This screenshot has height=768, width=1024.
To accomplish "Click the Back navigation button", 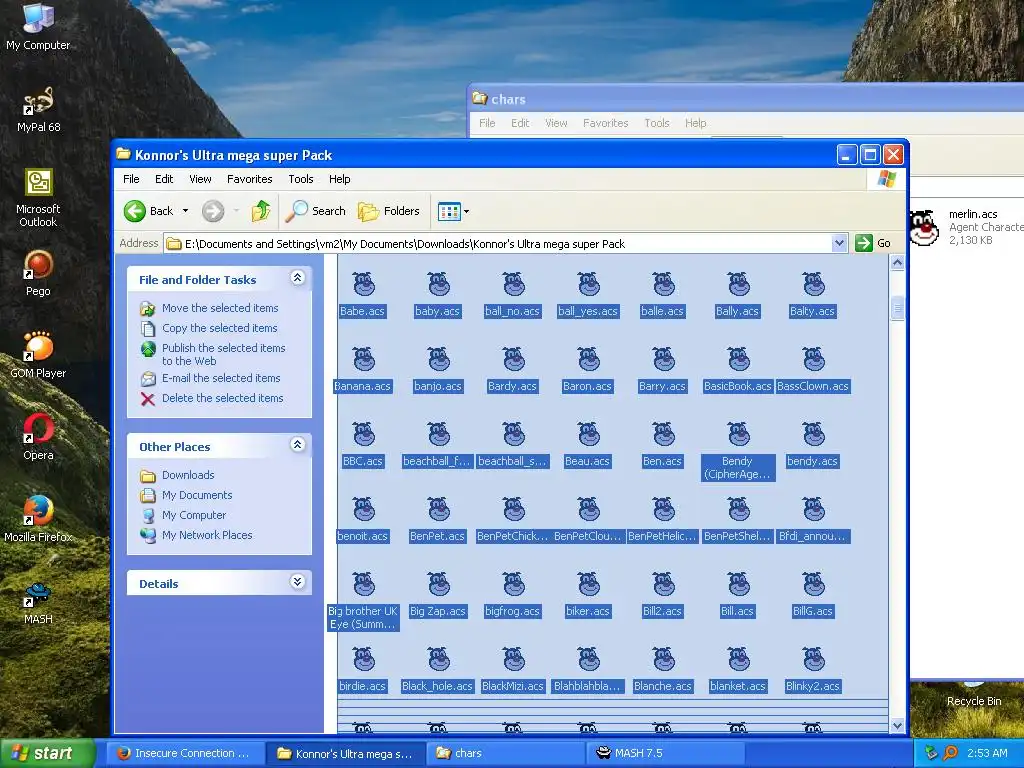I will [149, 211].
